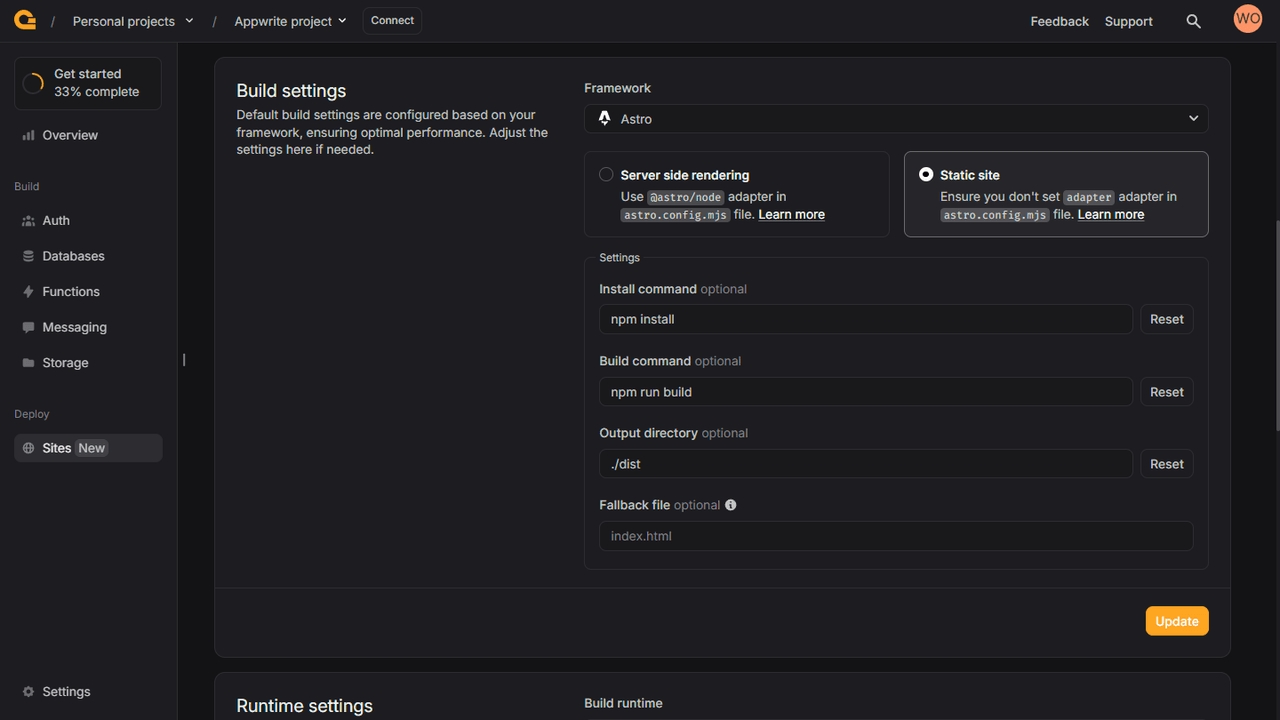
Task: Click the Fallback file input field
Action: 895,536
